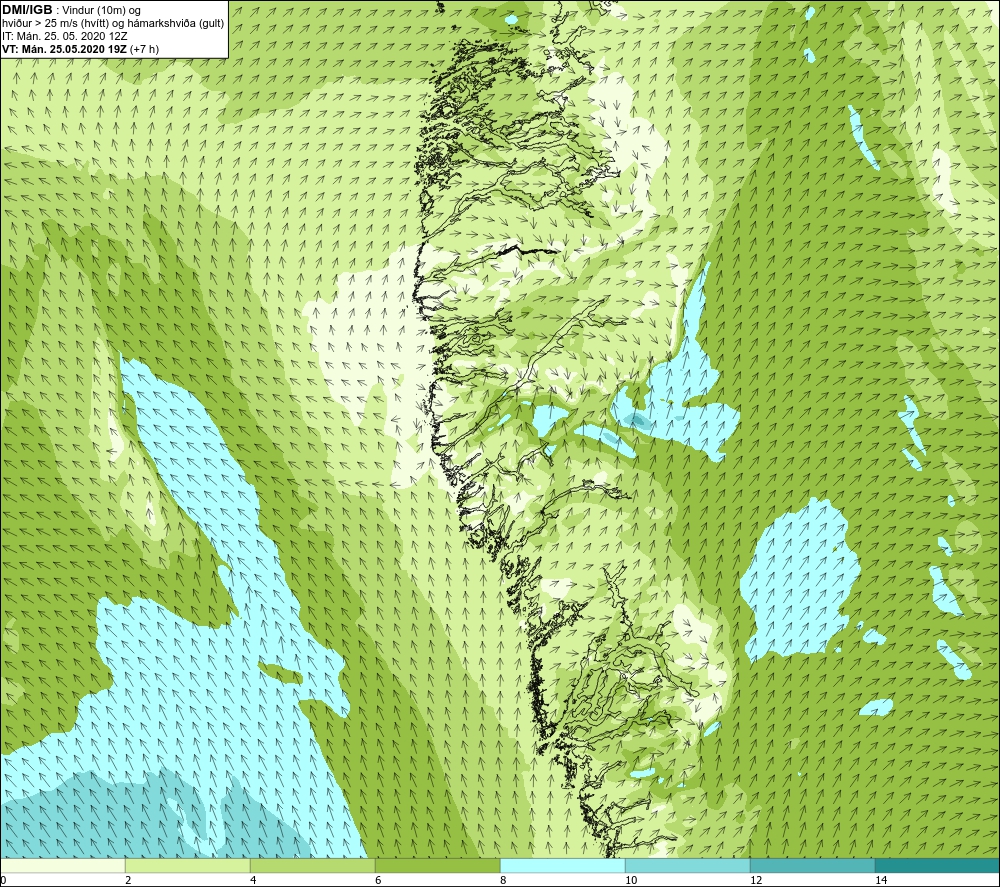Click the 10–12 m/s cyan legend swatch
This screenshot has height=887, width=1000.
(688, 866)
